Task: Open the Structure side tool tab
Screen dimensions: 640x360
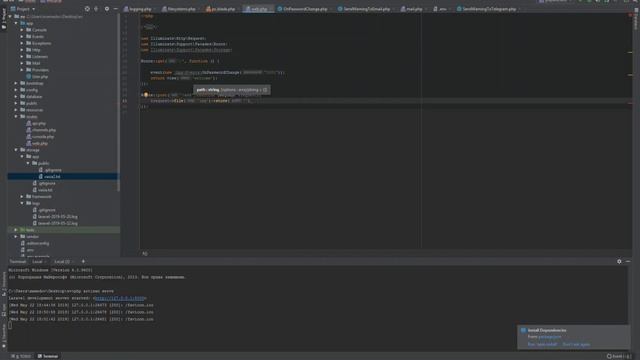Action: (4, 284)
